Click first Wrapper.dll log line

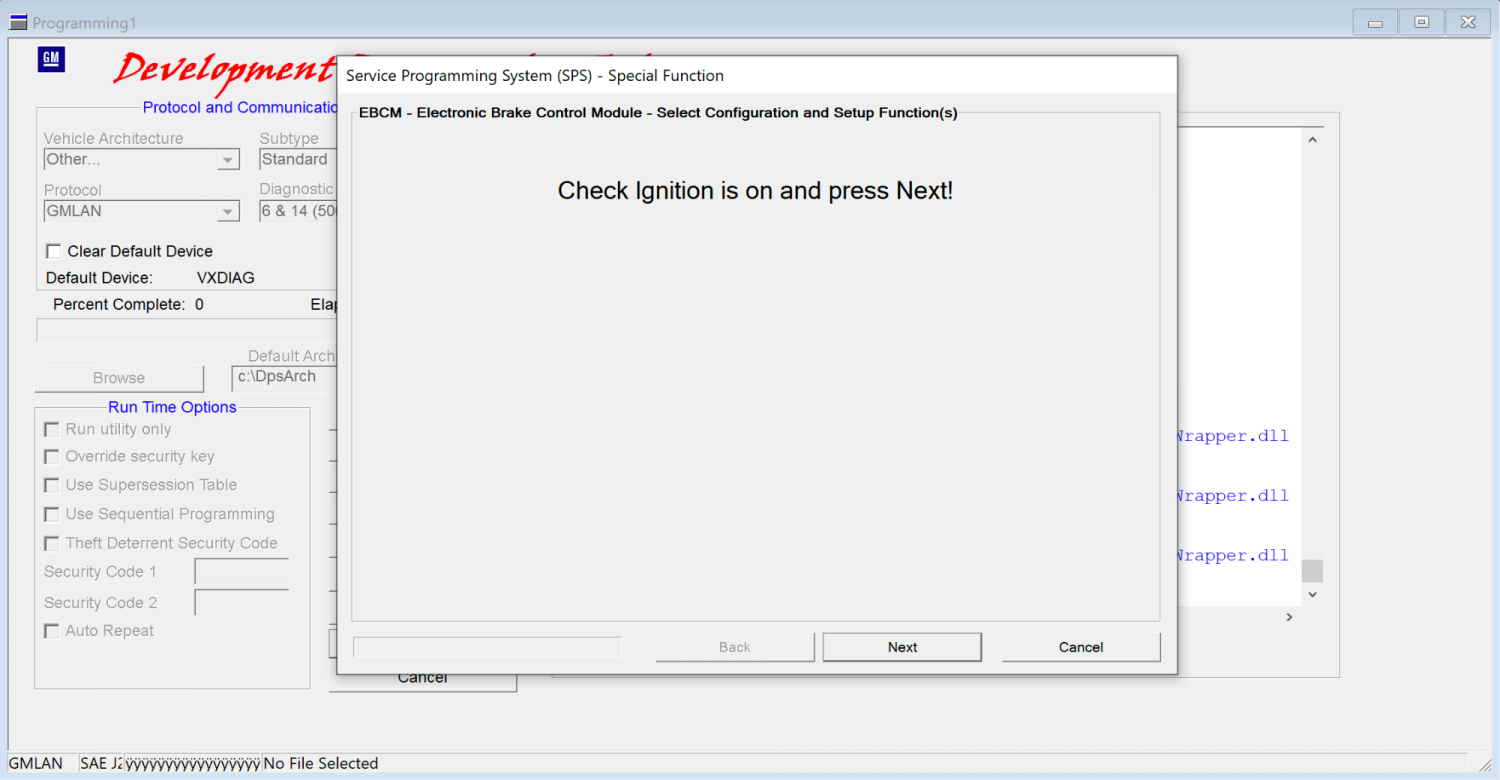tap(1233, 436)
